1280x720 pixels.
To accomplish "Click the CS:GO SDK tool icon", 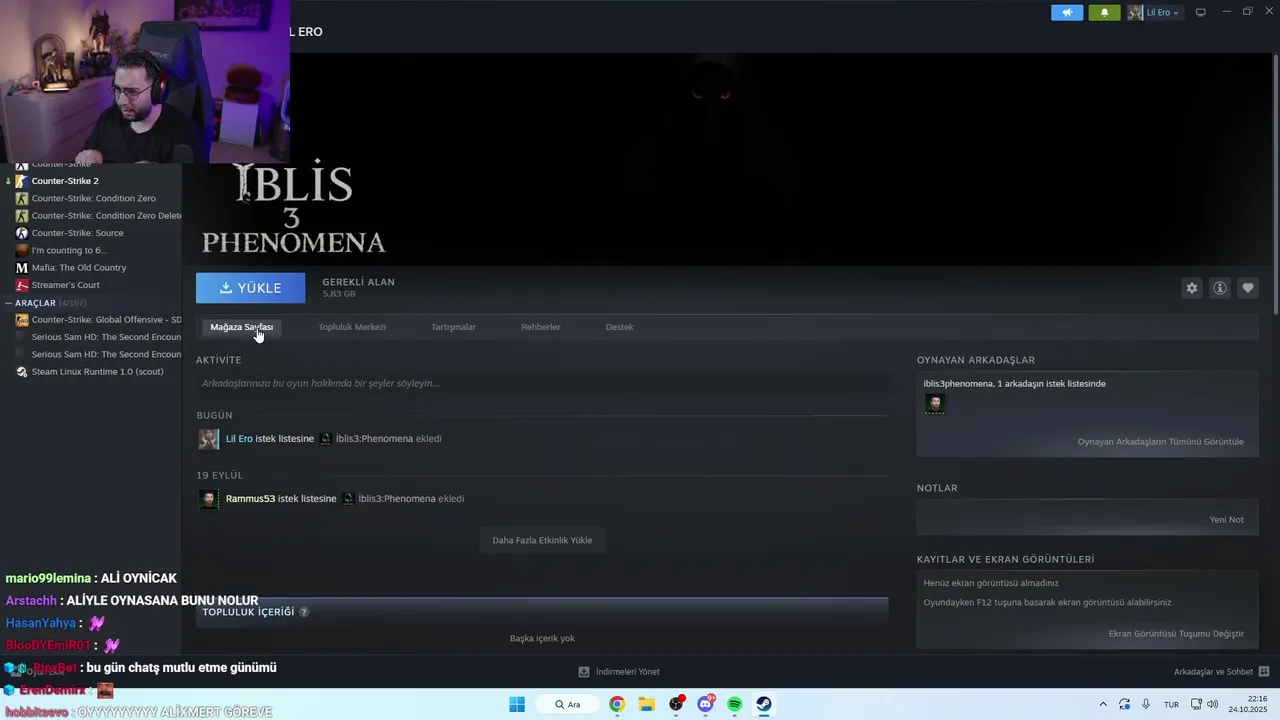I will click(22, 320).
